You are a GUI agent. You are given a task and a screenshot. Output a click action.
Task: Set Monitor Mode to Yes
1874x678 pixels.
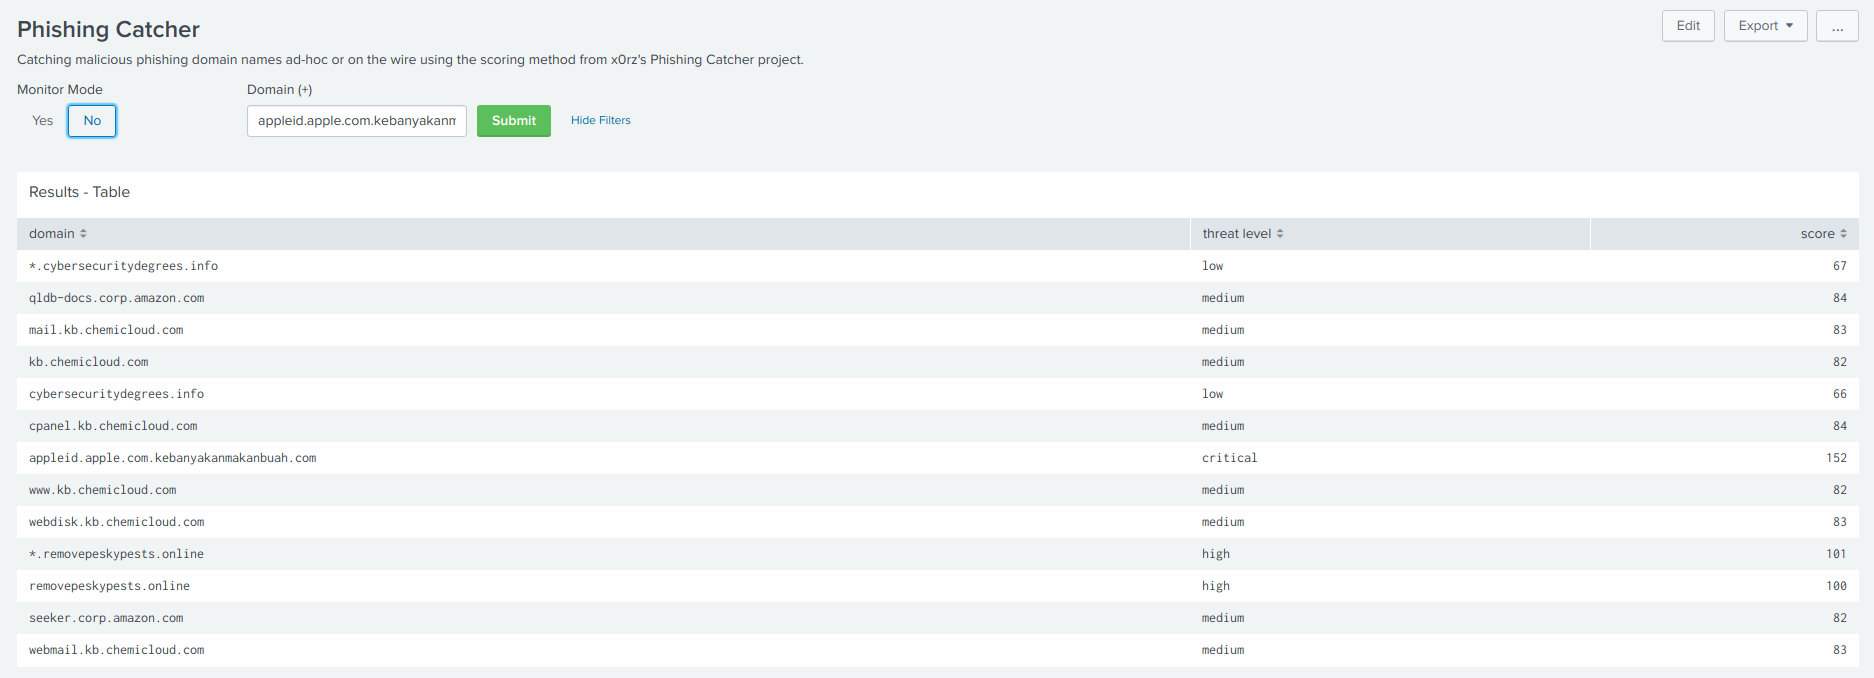(42, 121)
